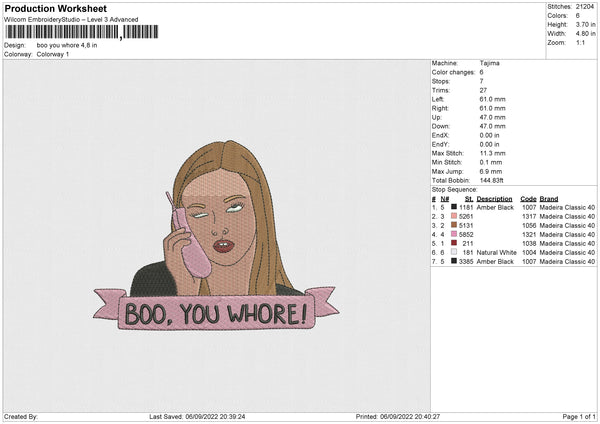Screen dimensions: 600x424
Task: Click the 'Up:' measurement label
Action: pos(437,117)
